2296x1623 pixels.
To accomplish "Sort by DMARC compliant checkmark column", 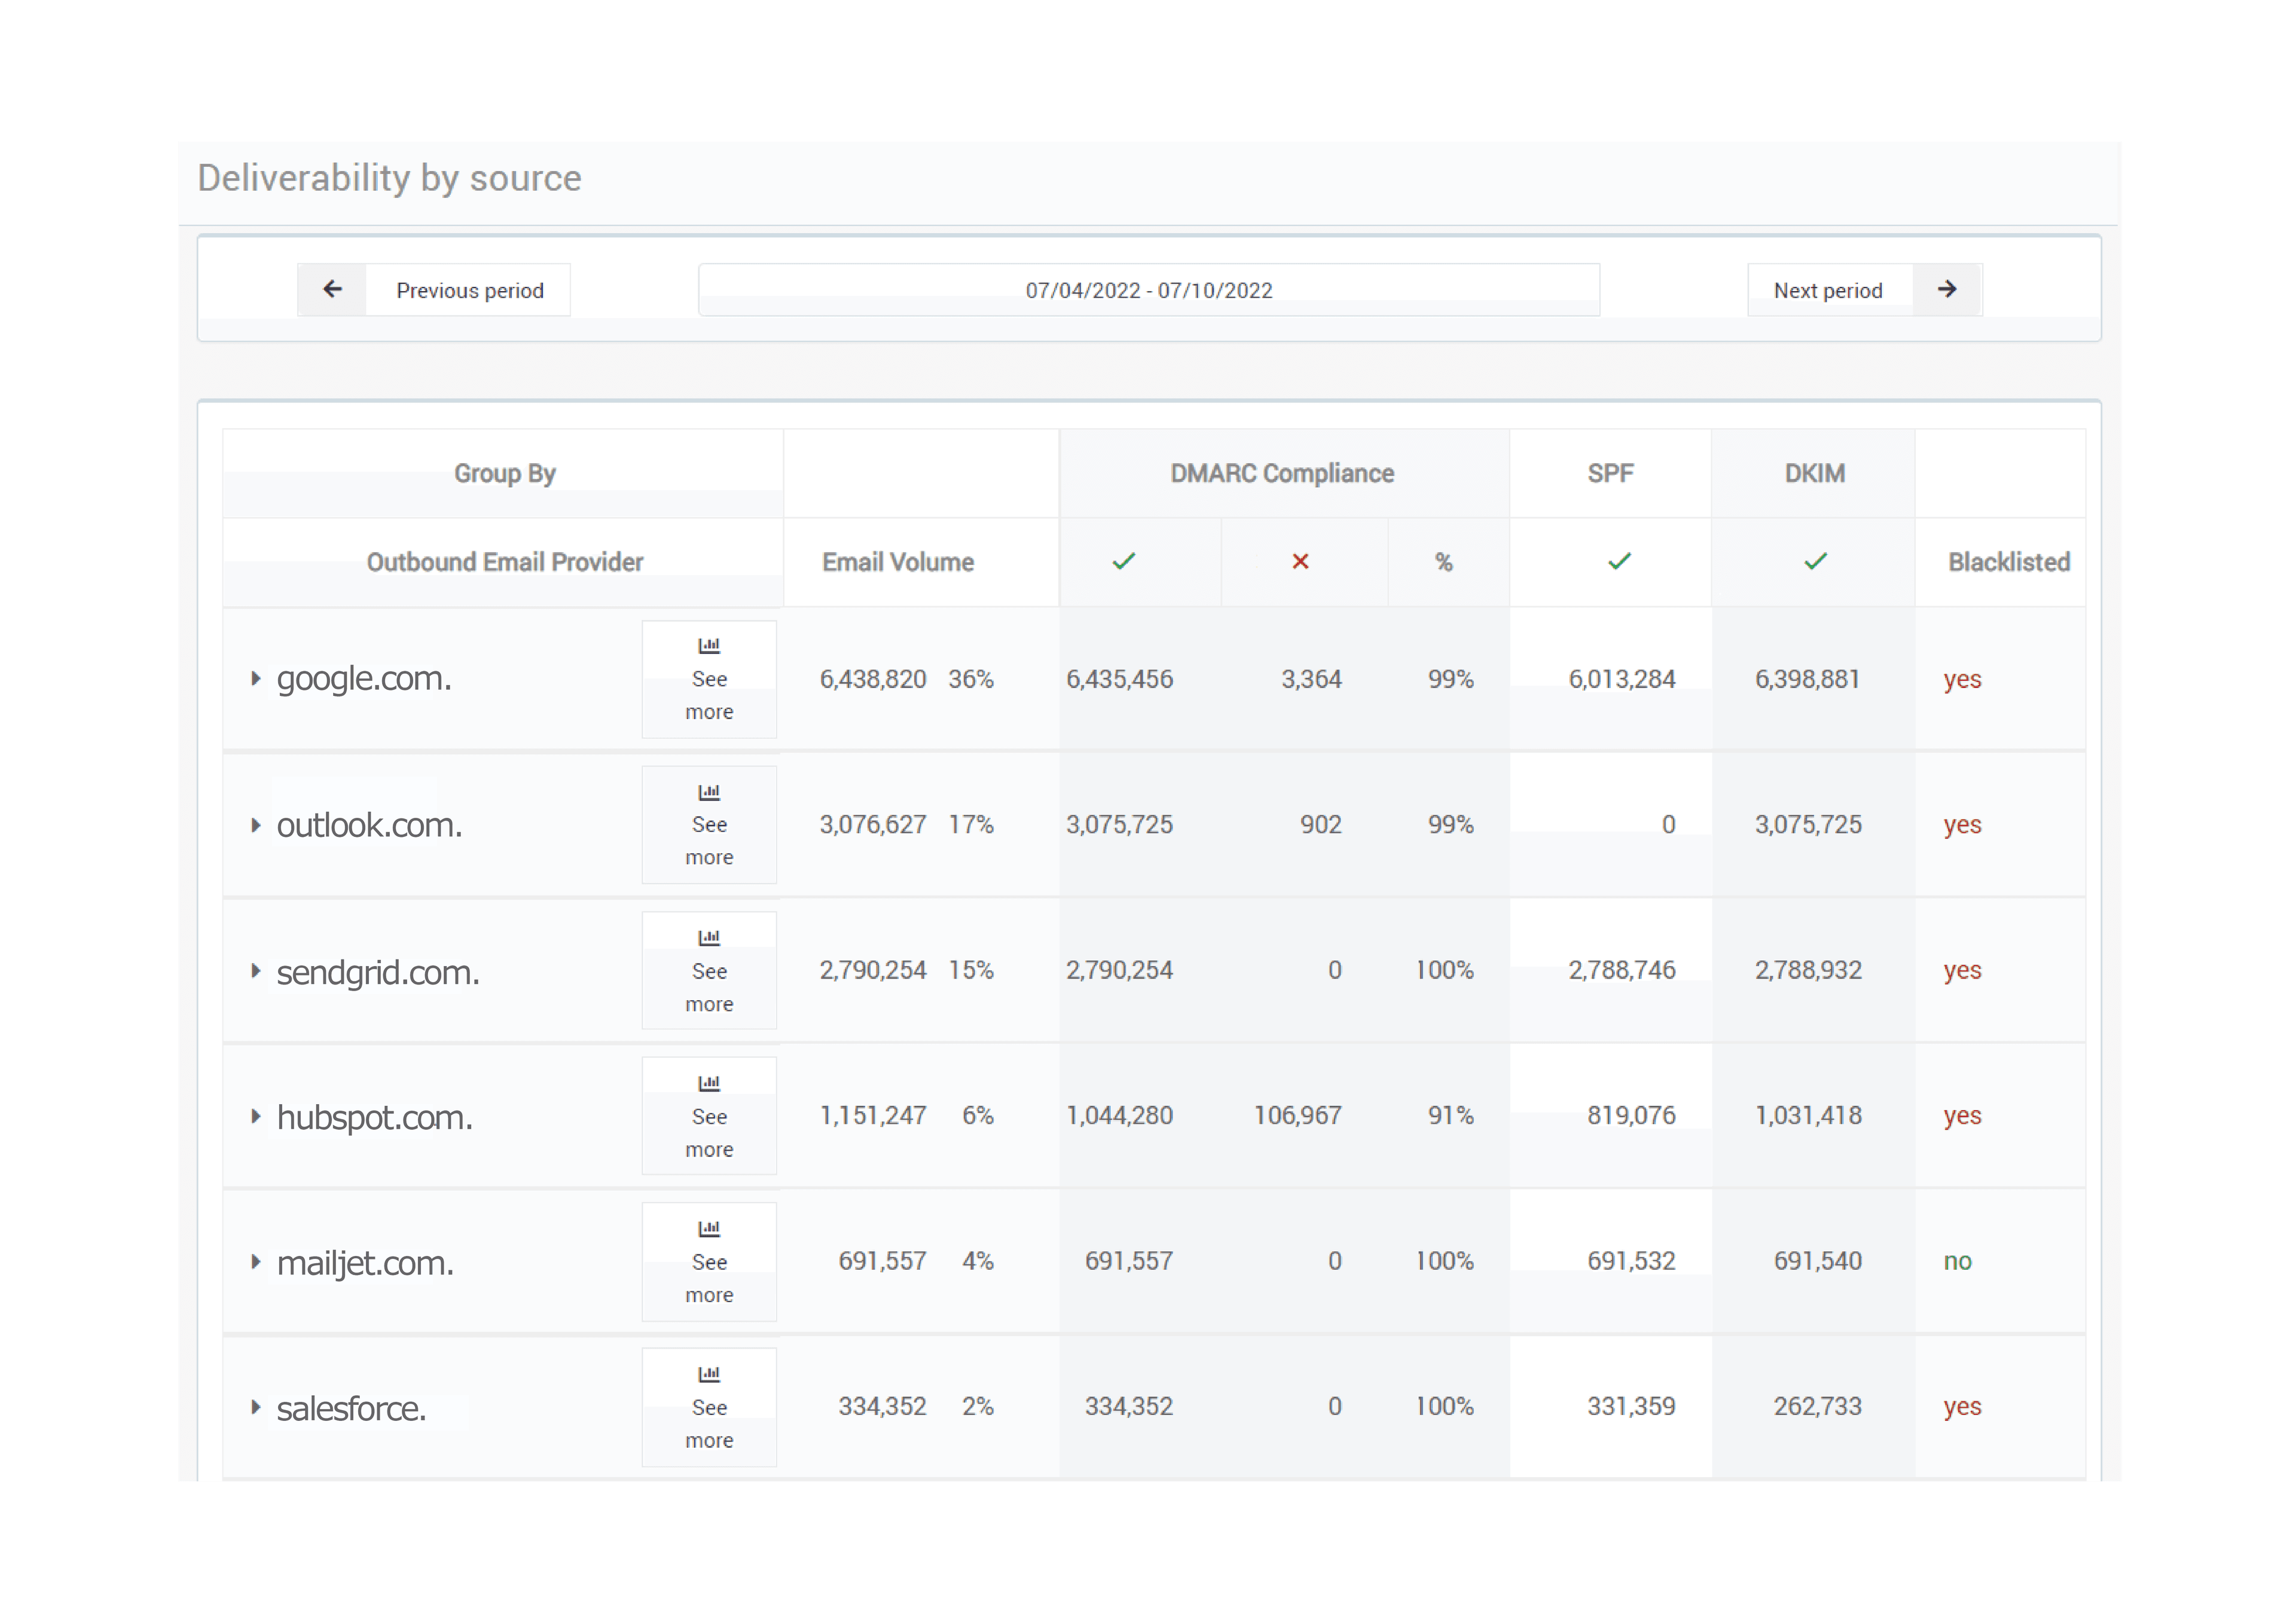I will [x=1124, y=561].
